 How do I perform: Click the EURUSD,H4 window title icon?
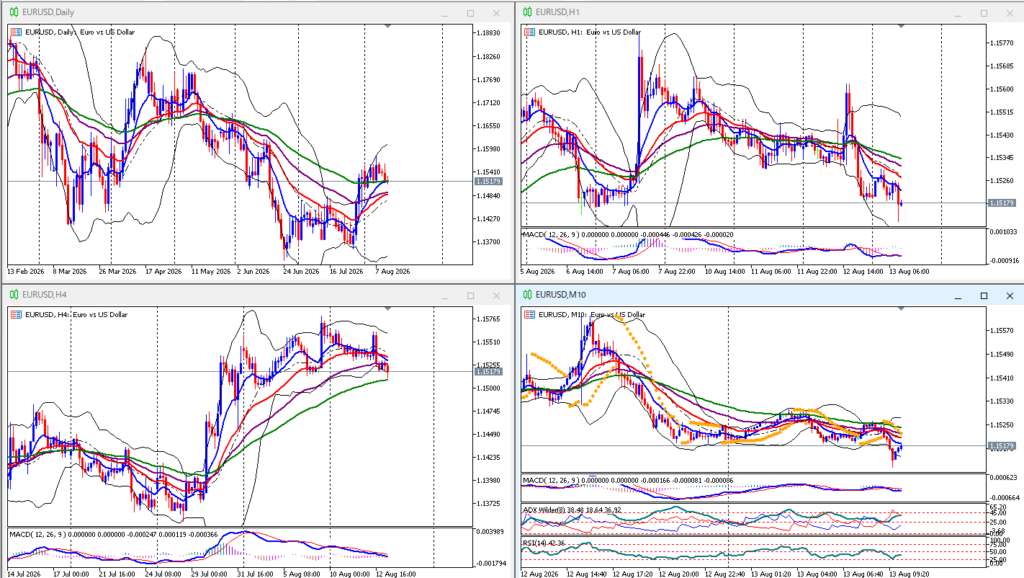point(14,295)
